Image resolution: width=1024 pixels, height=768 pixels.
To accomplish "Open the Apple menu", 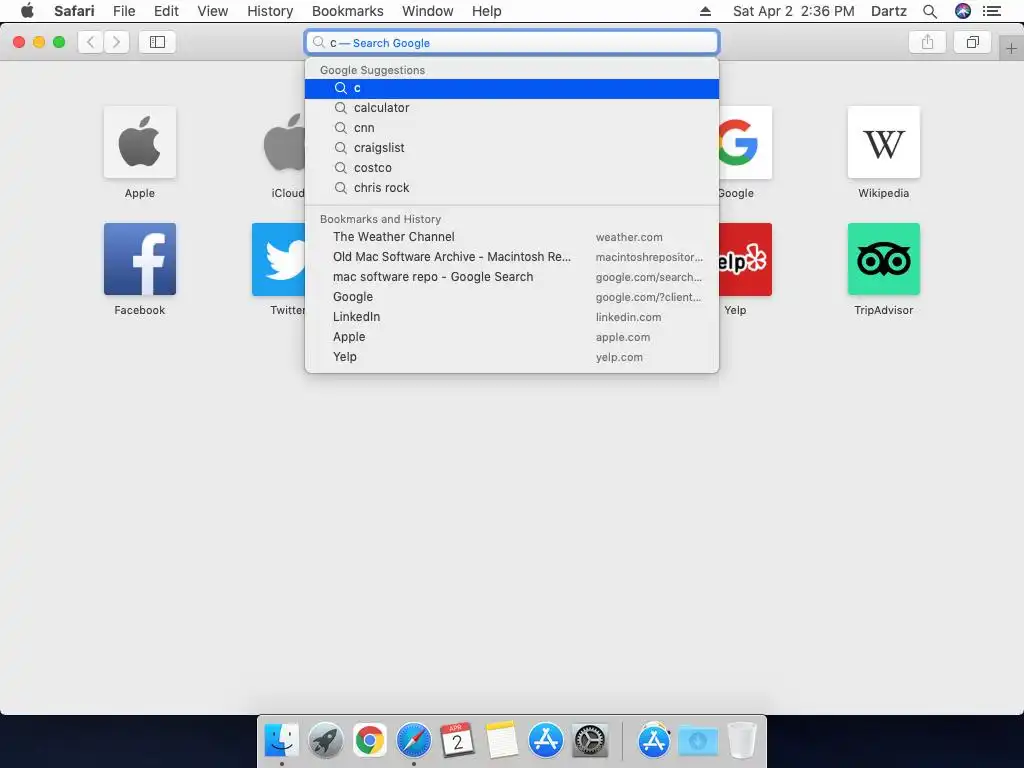I will click(x=27, y=10).
